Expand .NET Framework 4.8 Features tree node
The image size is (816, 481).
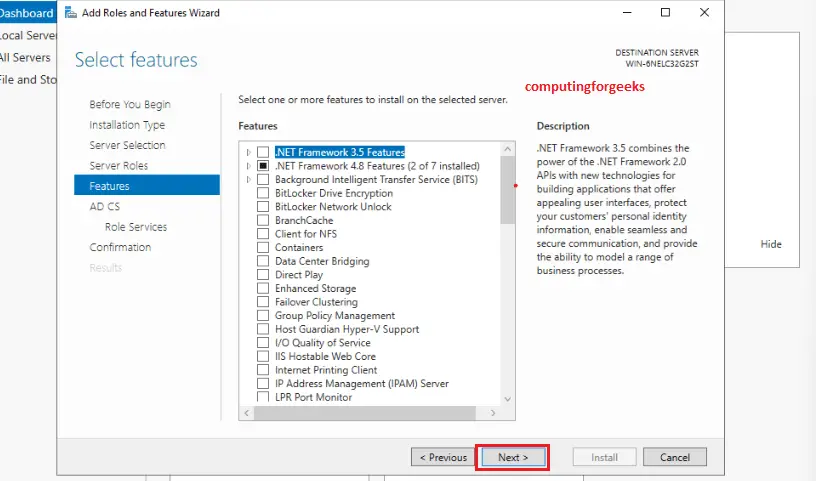pyautogui.click(x=248, y=166)
